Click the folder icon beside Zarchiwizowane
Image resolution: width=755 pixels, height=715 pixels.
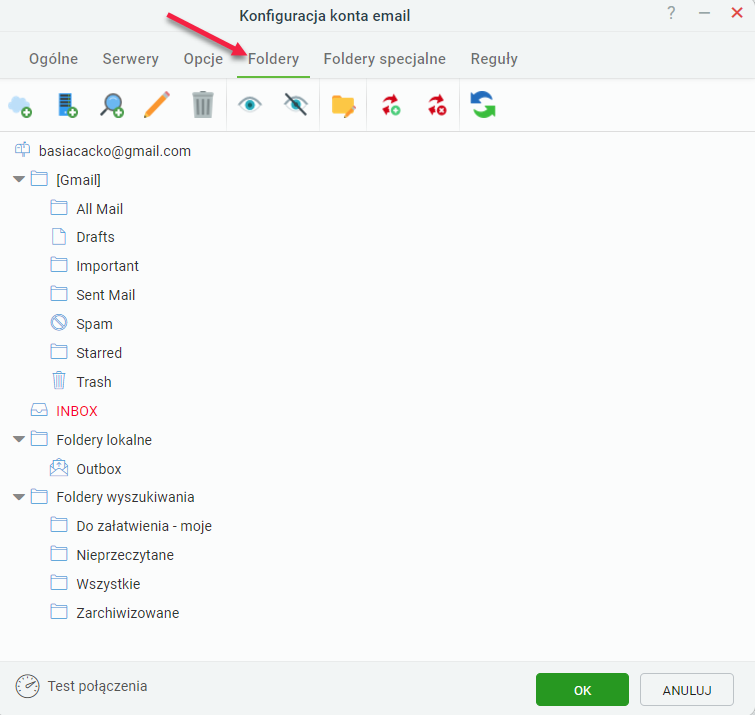pyautogui.click(x=59, y=612)
